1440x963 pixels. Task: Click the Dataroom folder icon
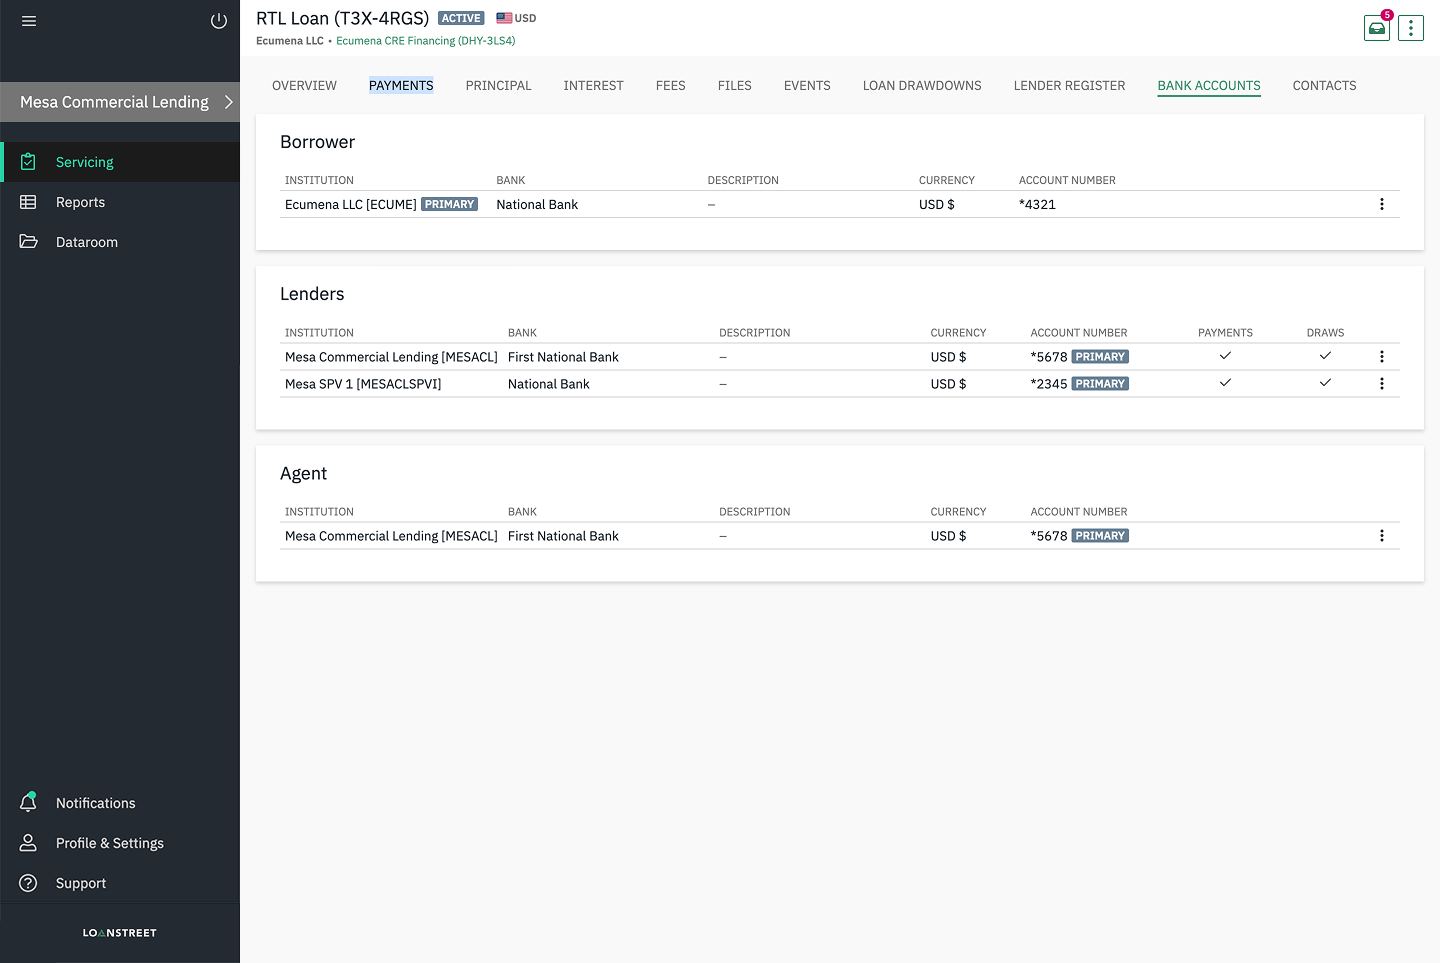click(28, 242)
